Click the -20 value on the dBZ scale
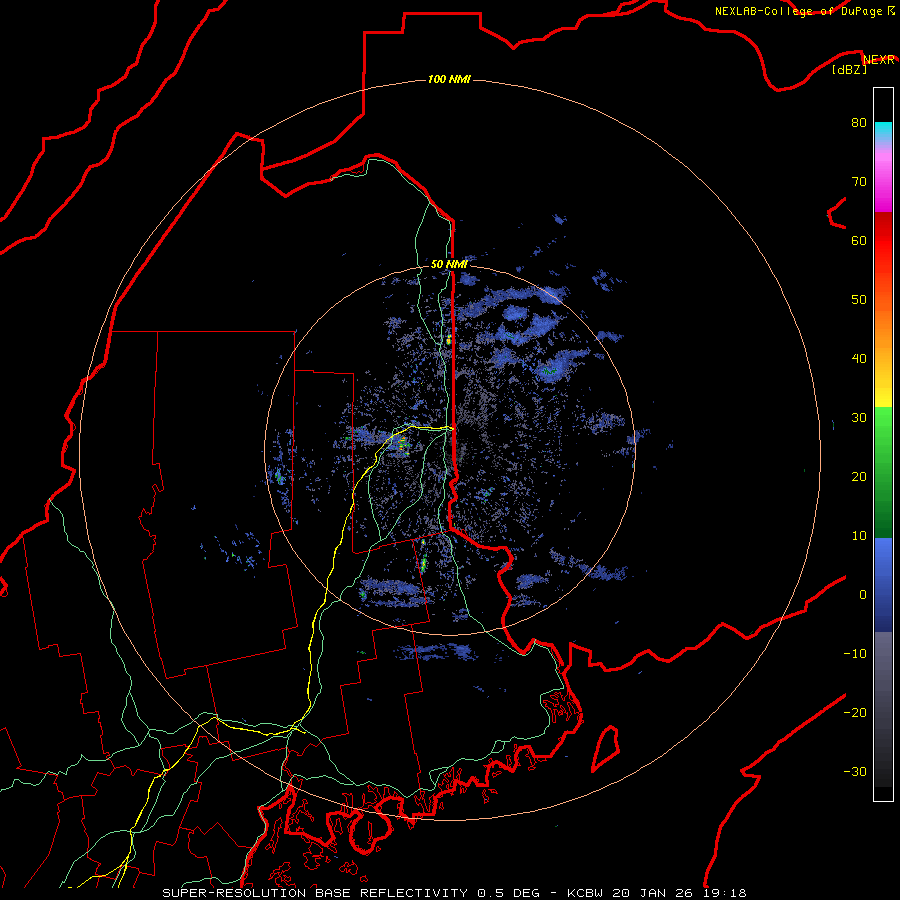This screenshot has height=900, width=900. (855, 713)
